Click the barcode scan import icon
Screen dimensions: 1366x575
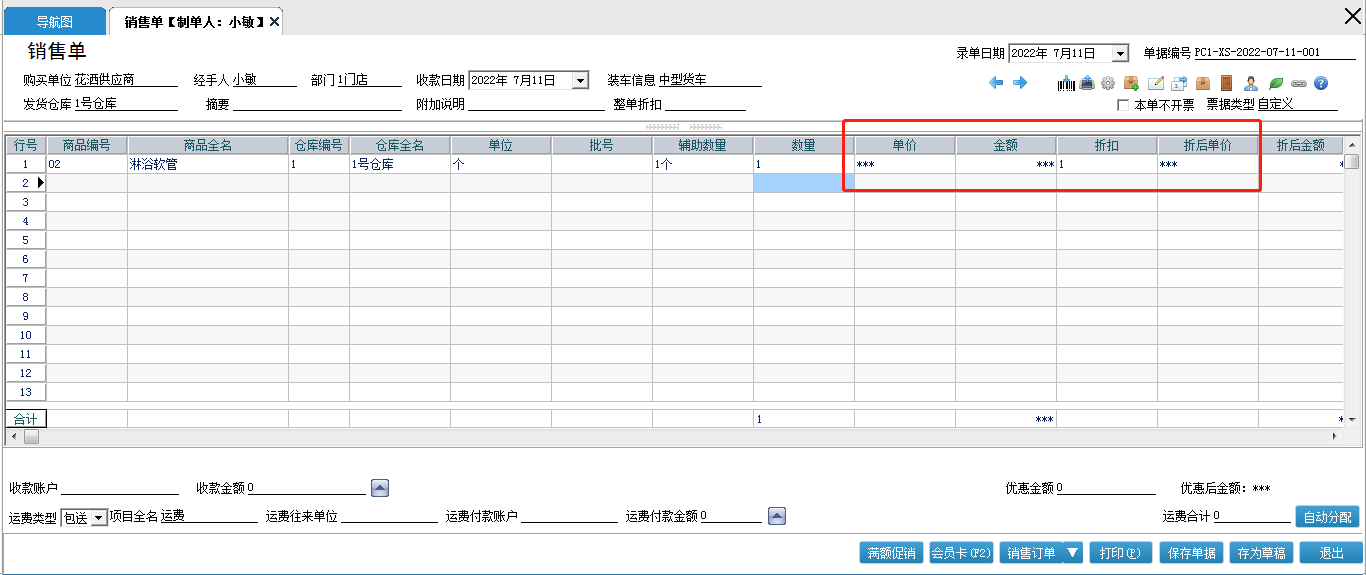click(x=1066, y=84)
